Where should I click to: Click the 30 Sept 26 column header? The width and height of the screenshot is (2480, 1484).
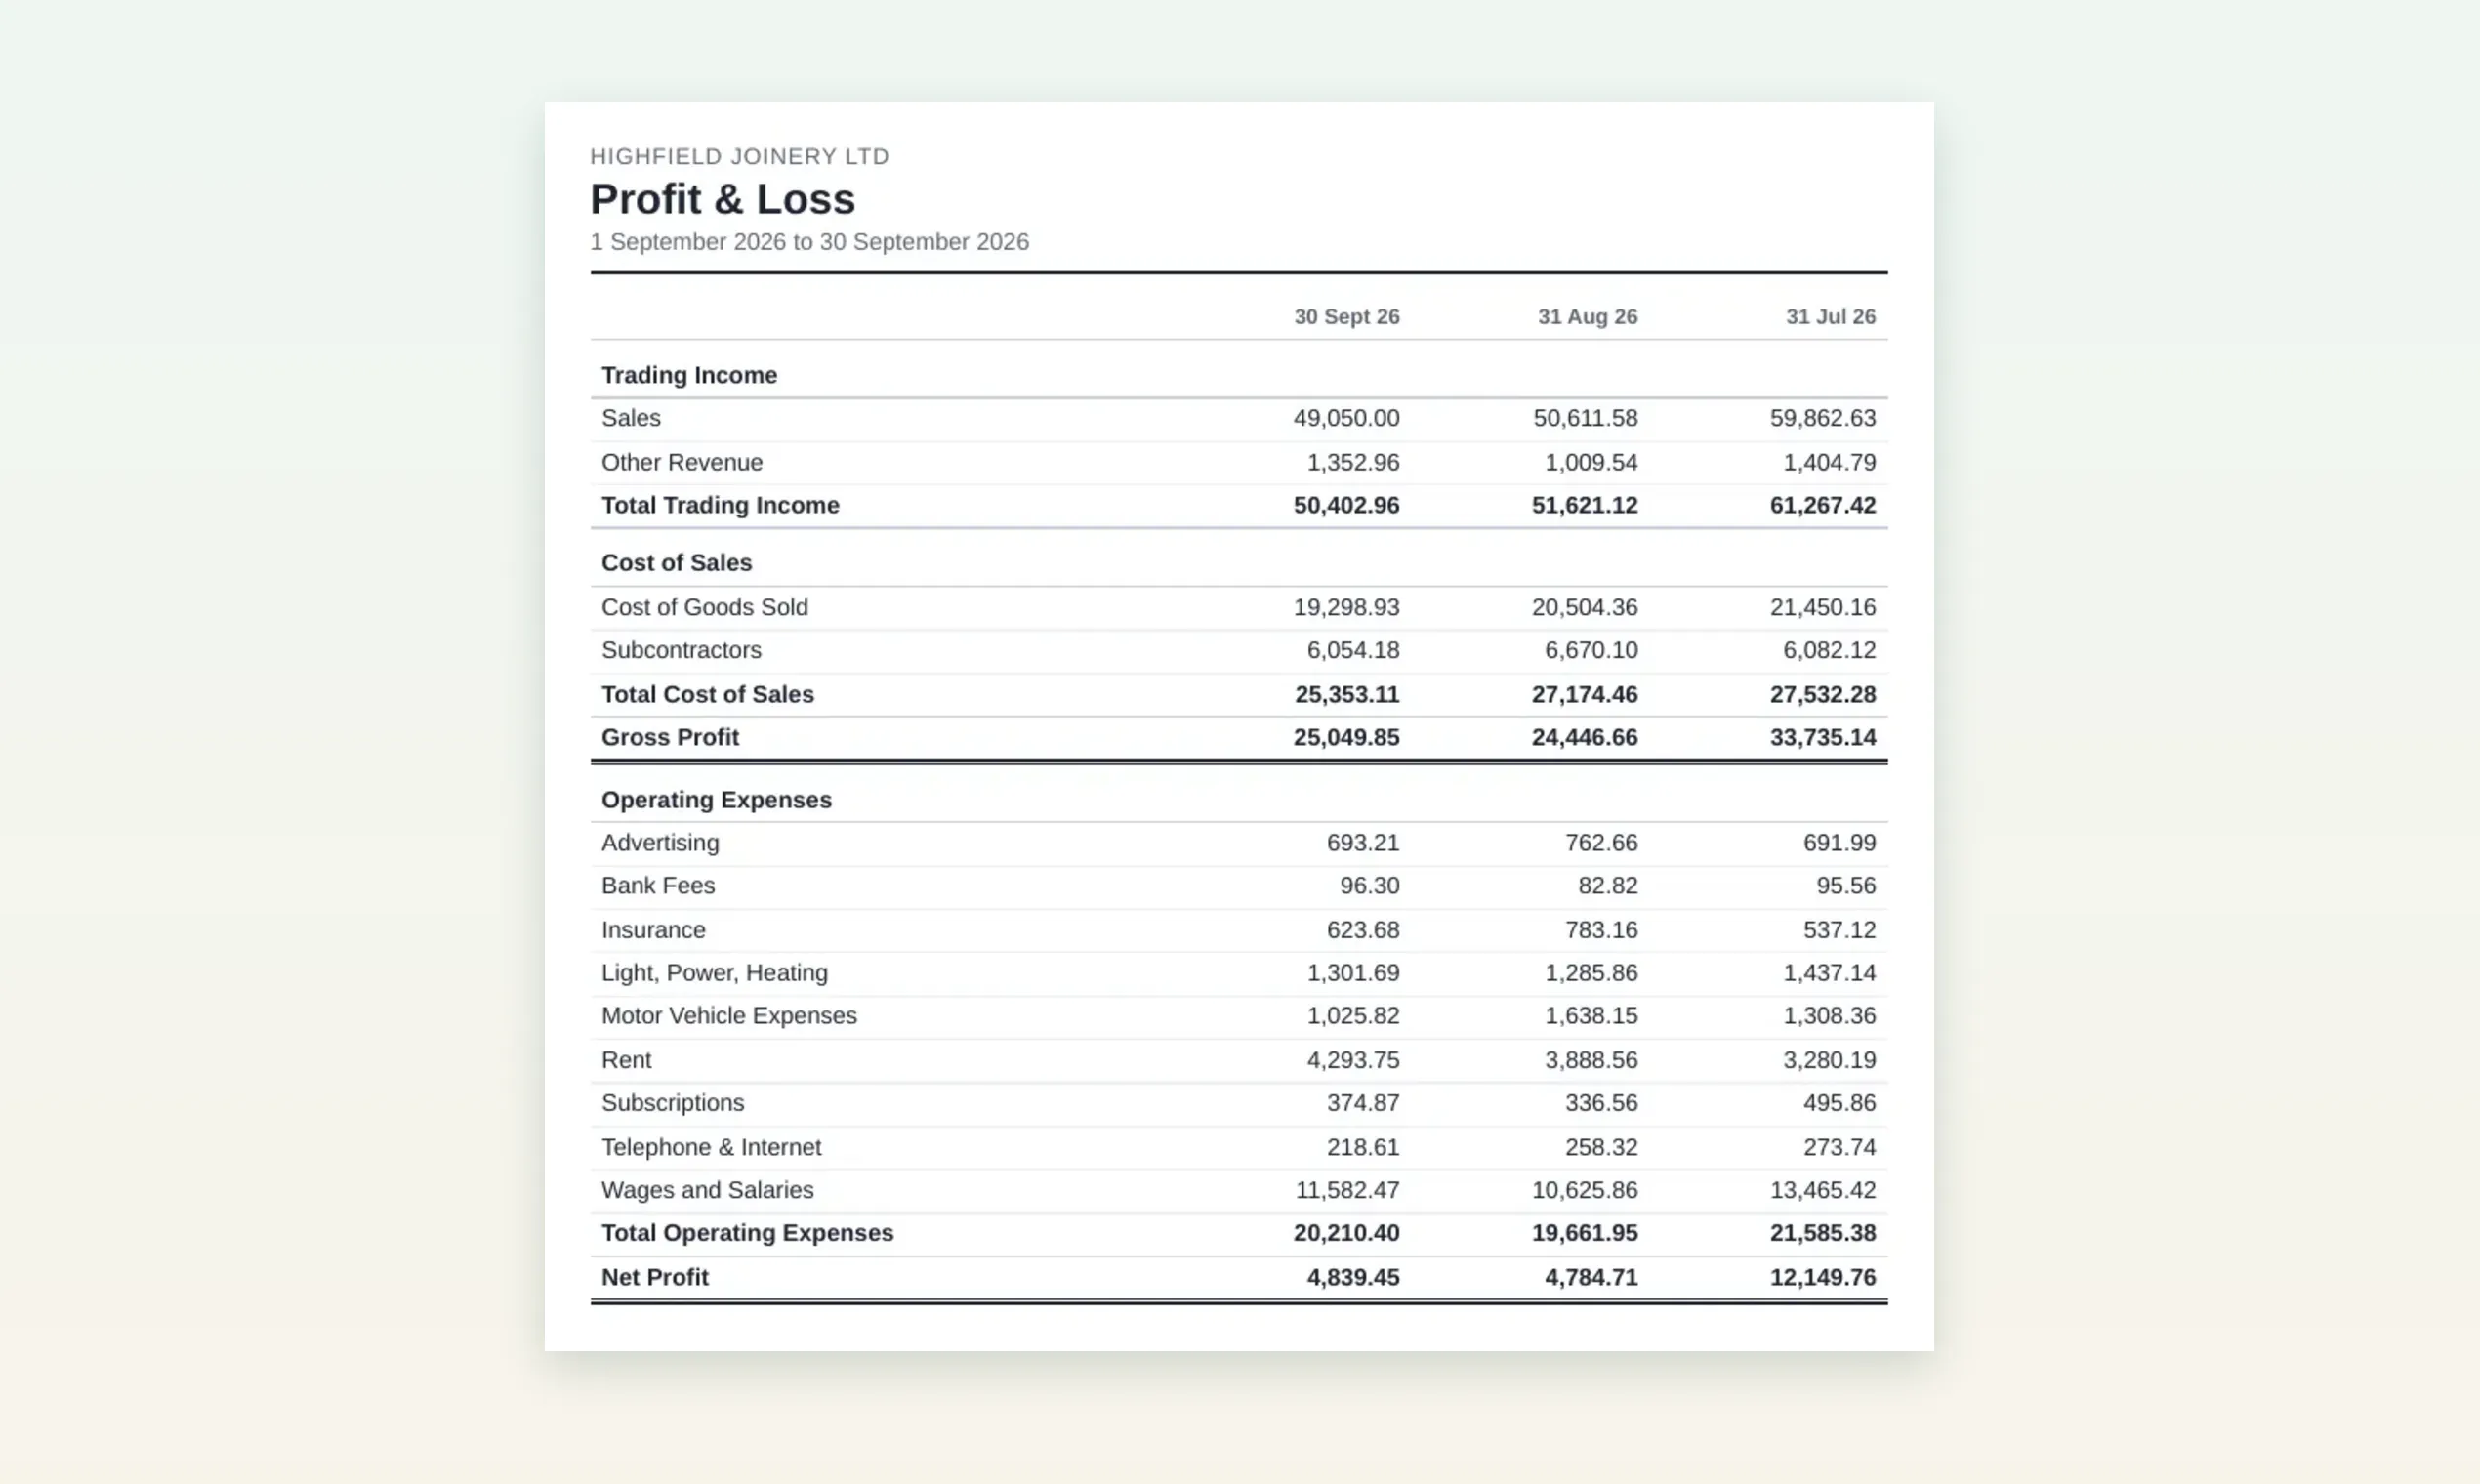[x=1346, y=317]
